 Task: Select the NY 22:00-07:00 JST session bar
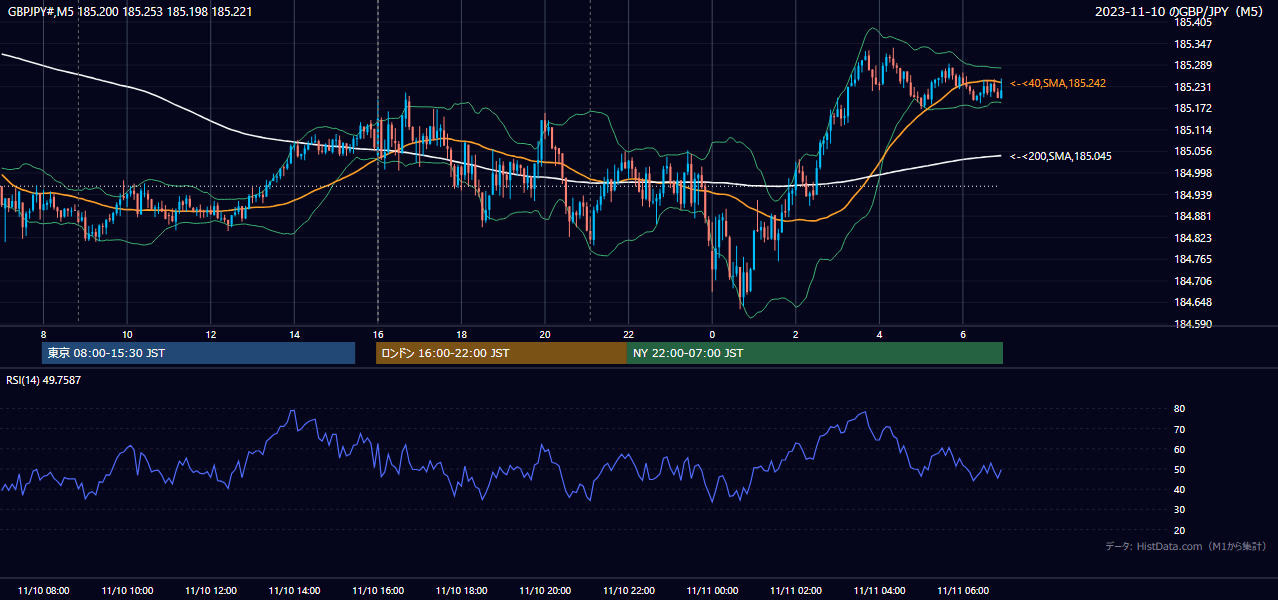click(815, 353)
